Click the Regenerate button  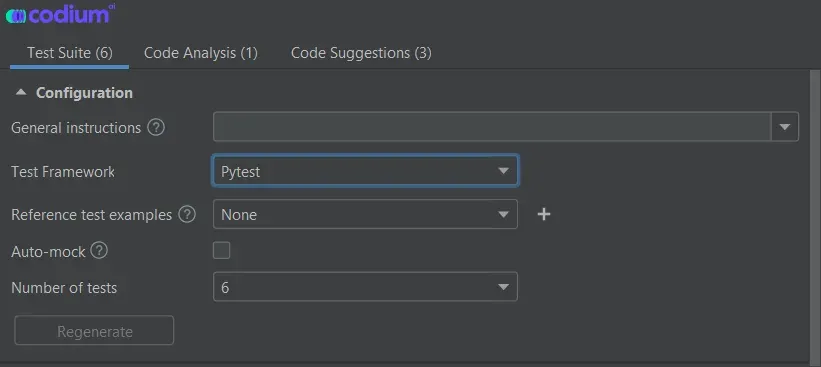tap(94, 330)
